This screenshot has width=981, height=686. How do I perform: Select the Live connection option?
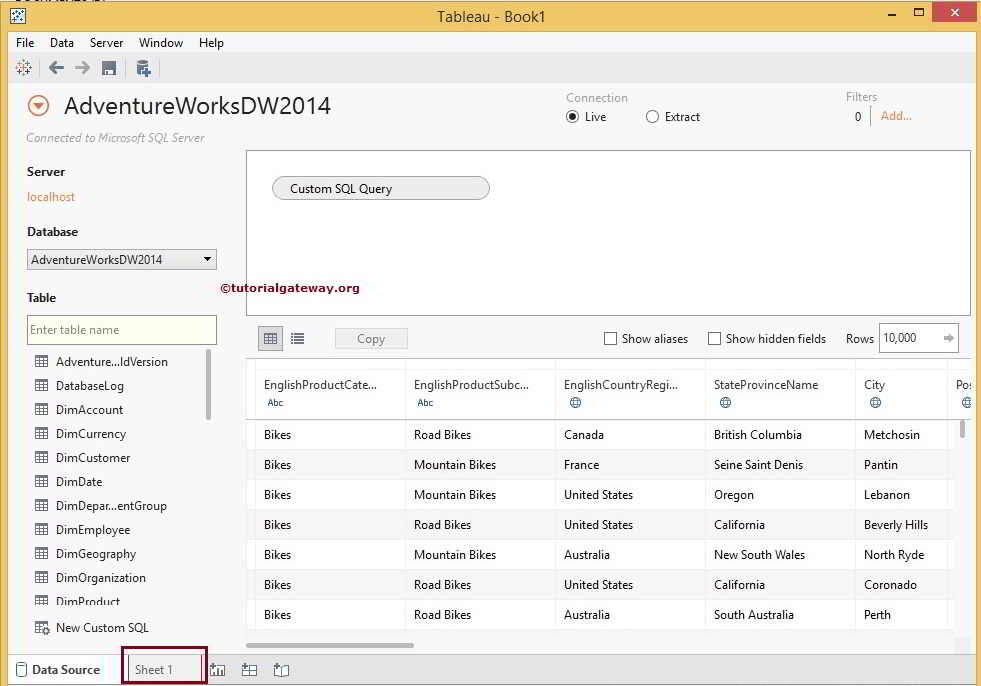pos(573,117)
